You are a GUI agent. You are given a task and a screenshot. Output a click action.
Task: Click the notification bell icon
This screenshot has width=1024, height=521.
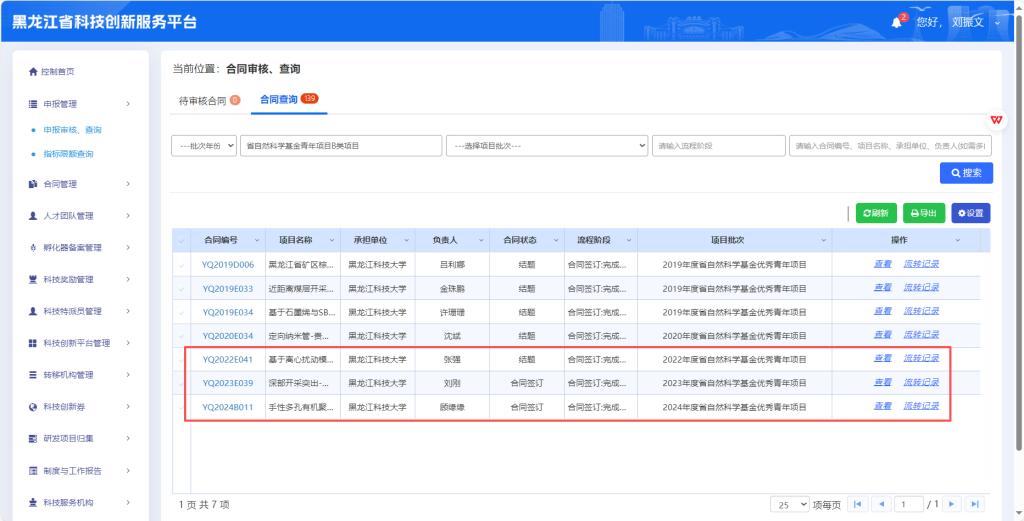click(x=896, y=22)
